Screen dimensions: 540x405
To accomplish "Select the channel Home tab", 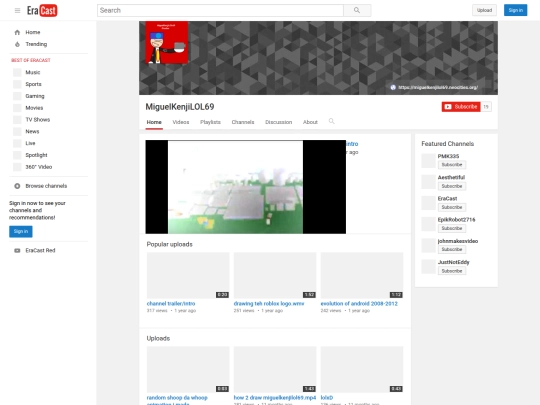I will coord(154,122).
